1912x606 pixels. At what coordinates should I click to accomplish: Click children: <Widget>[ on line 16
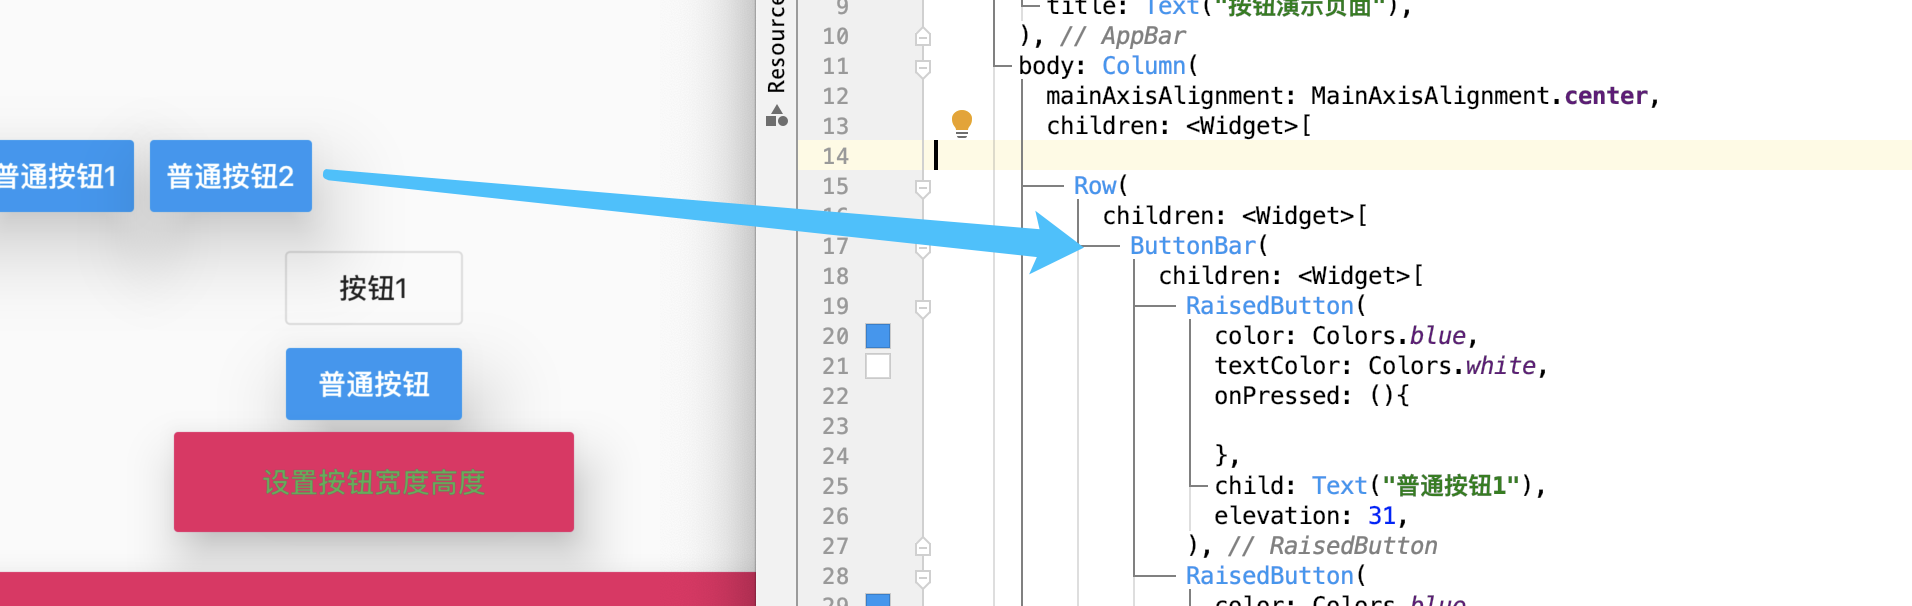tap(1235, 216)
